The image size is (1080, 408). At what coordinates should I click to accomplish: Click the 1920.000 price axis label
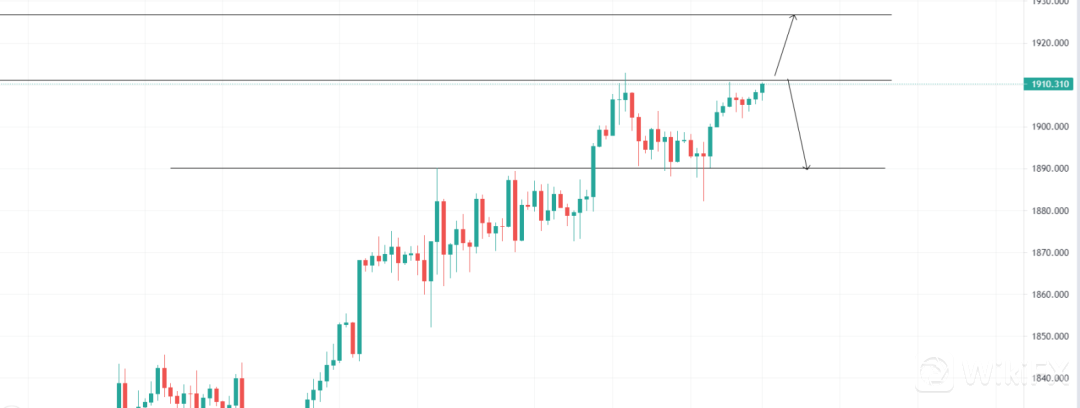pyautogui.click(x=1054, y=43)
